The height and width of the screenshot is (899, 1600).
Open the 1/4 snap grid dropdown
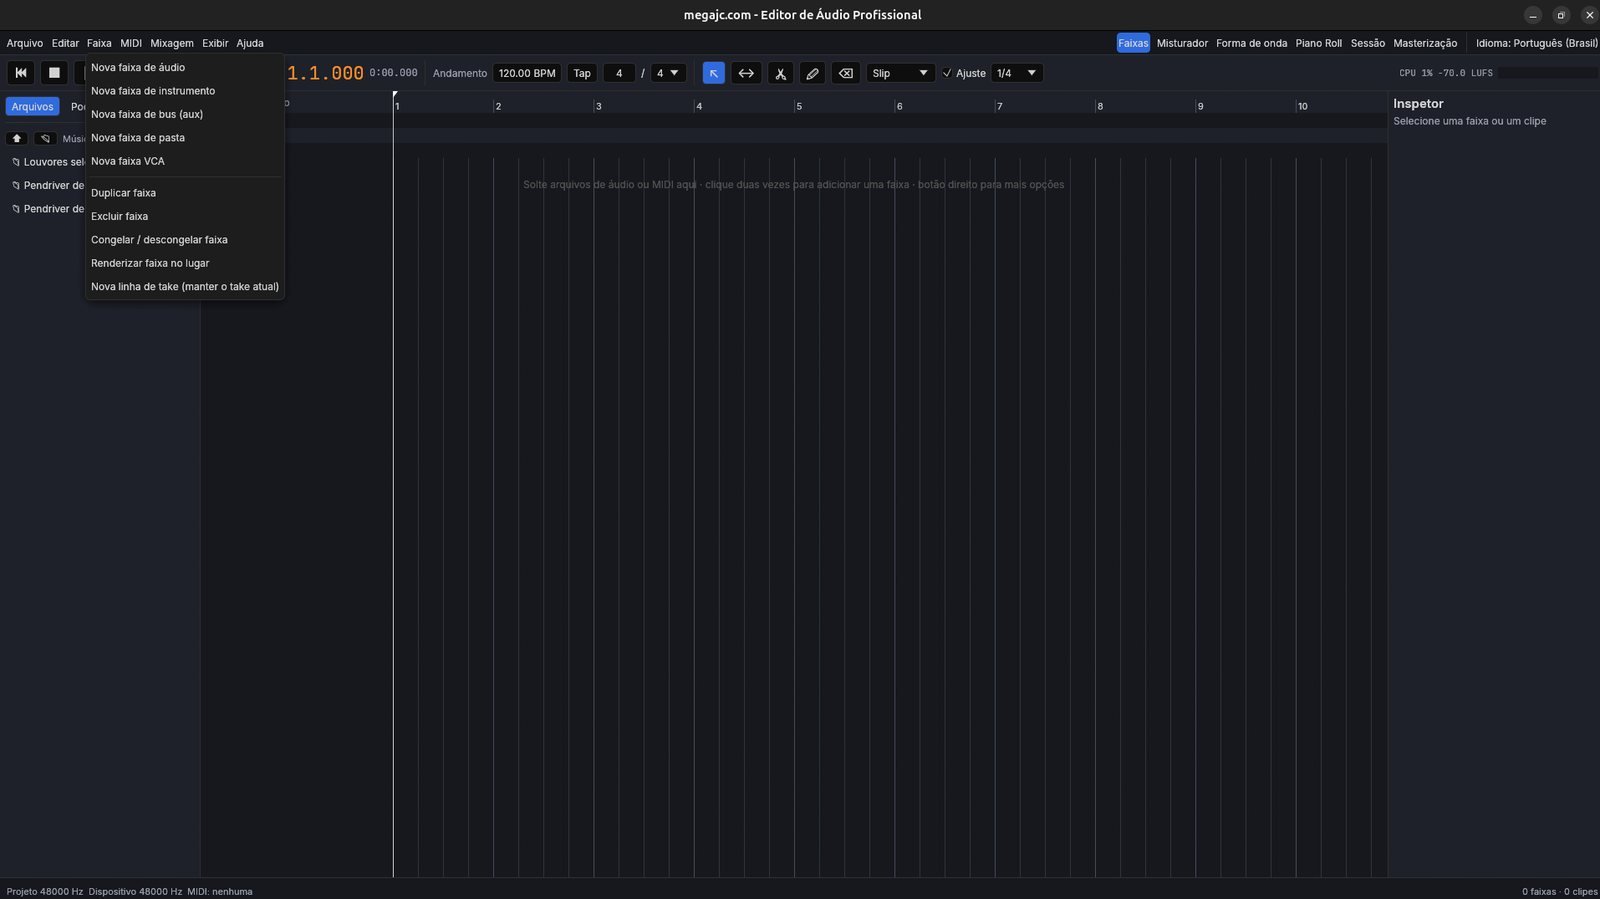tap(1017, 73)
